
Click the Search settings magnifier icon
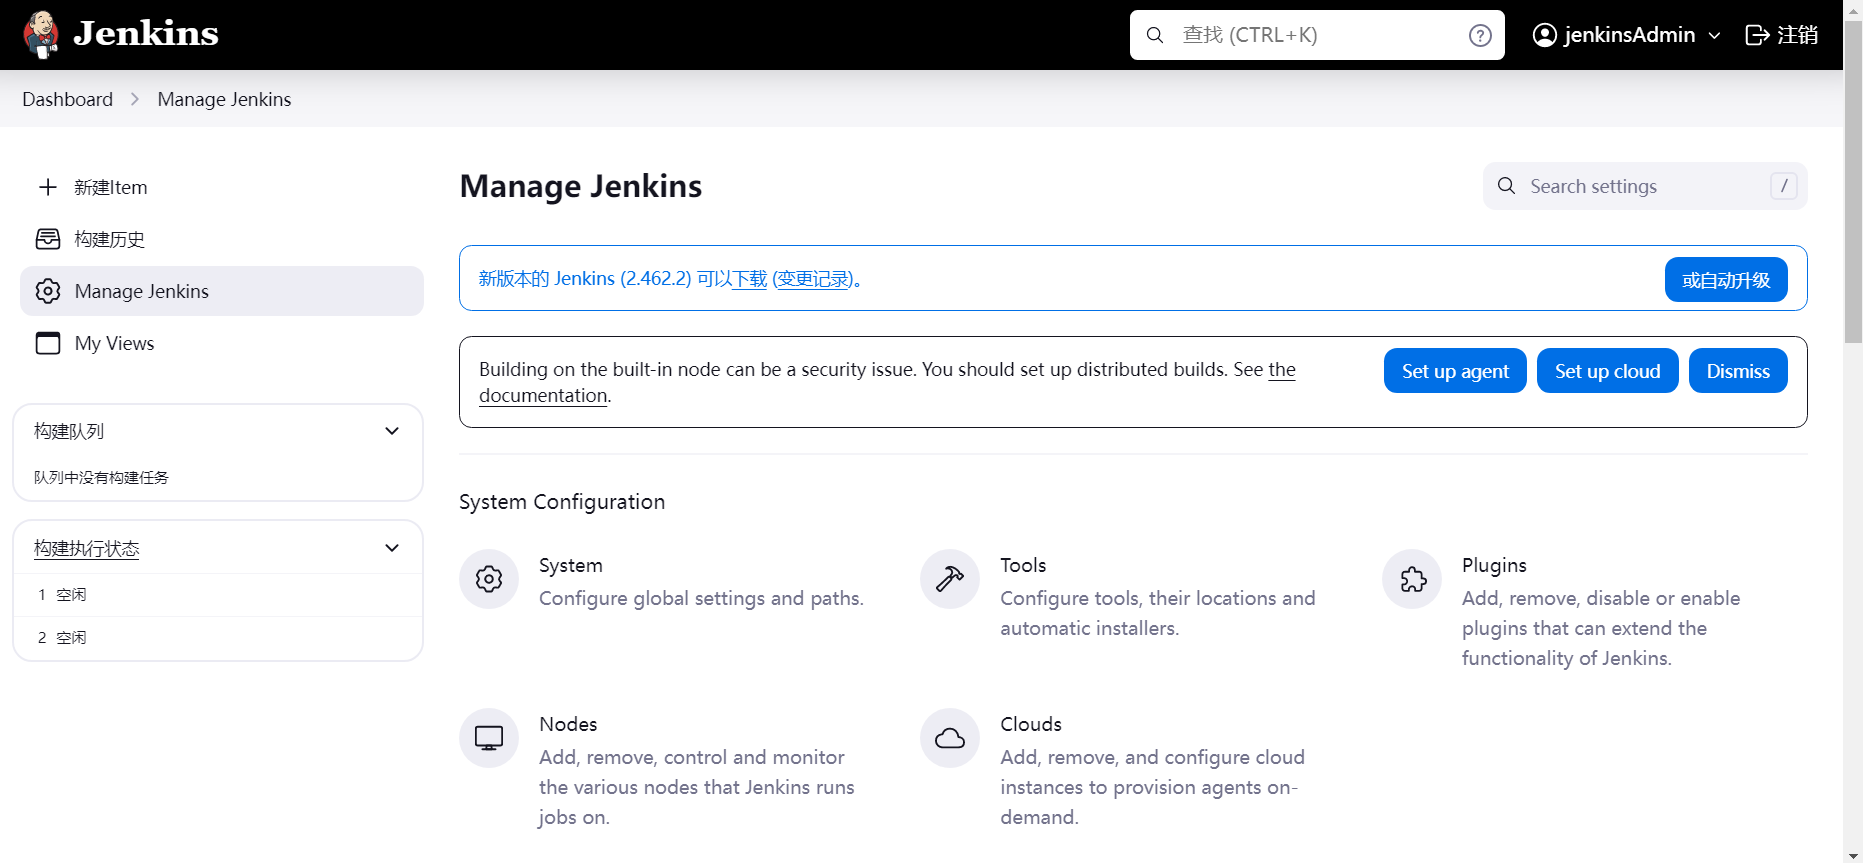[1506, 186]
